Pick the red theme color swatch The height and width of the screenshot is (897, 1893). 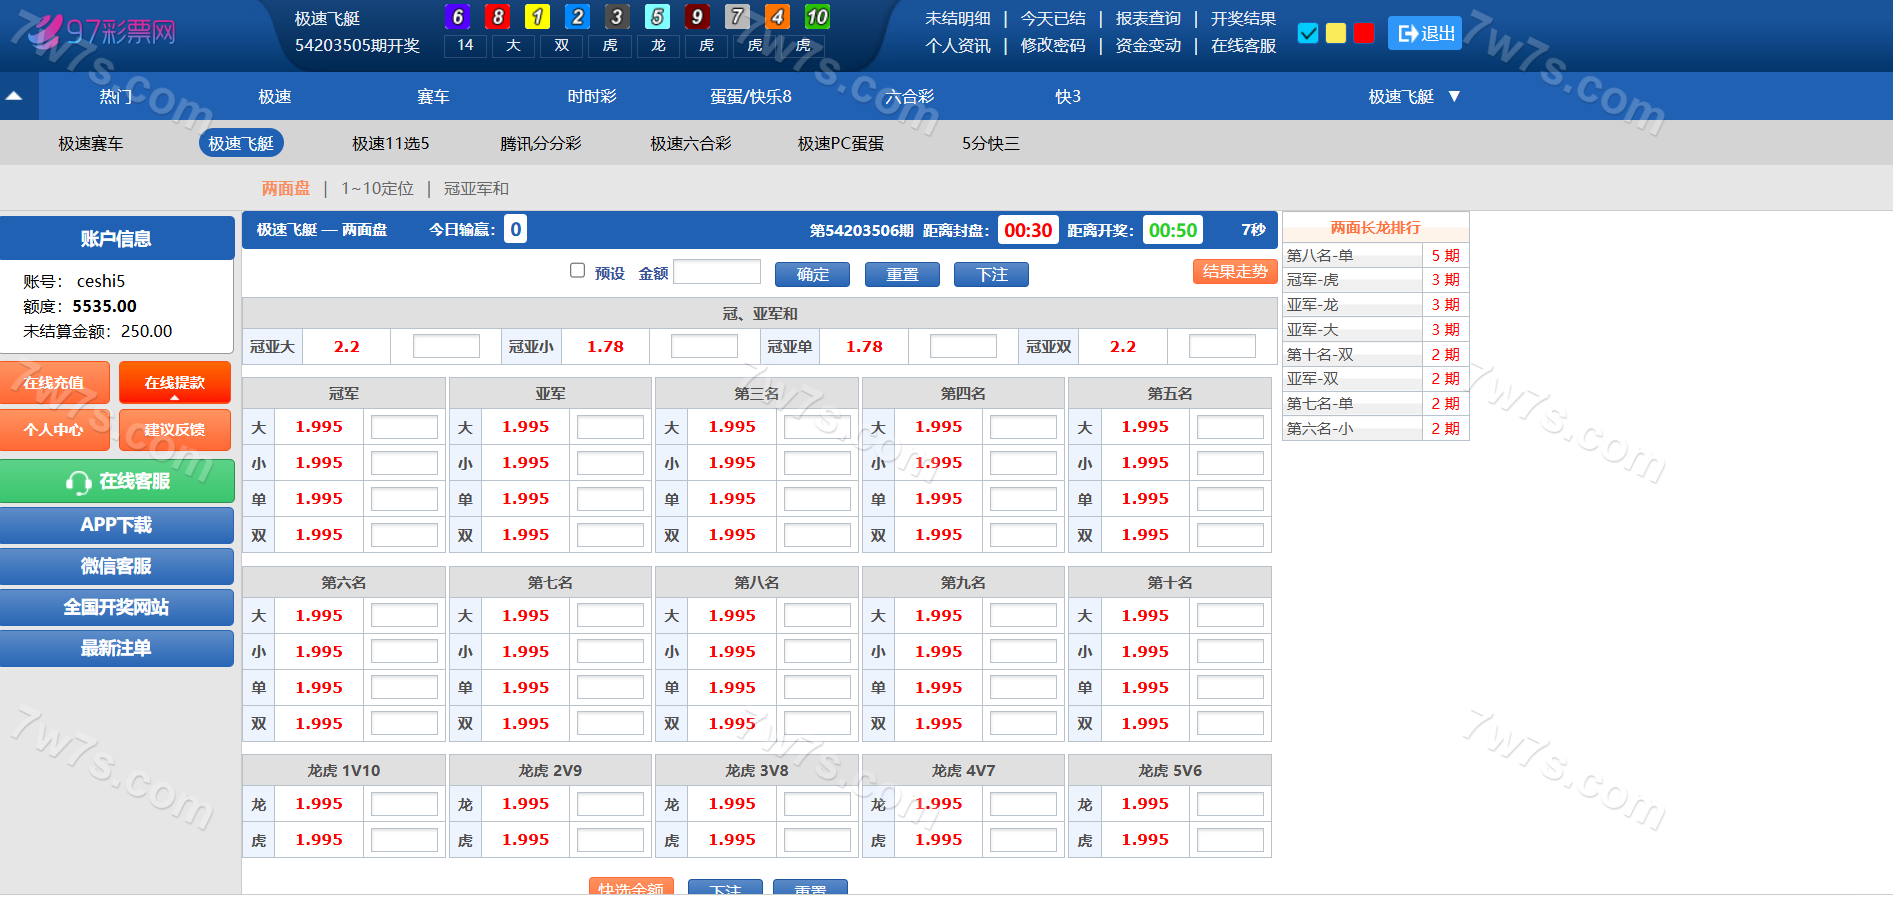[1363, 33]
